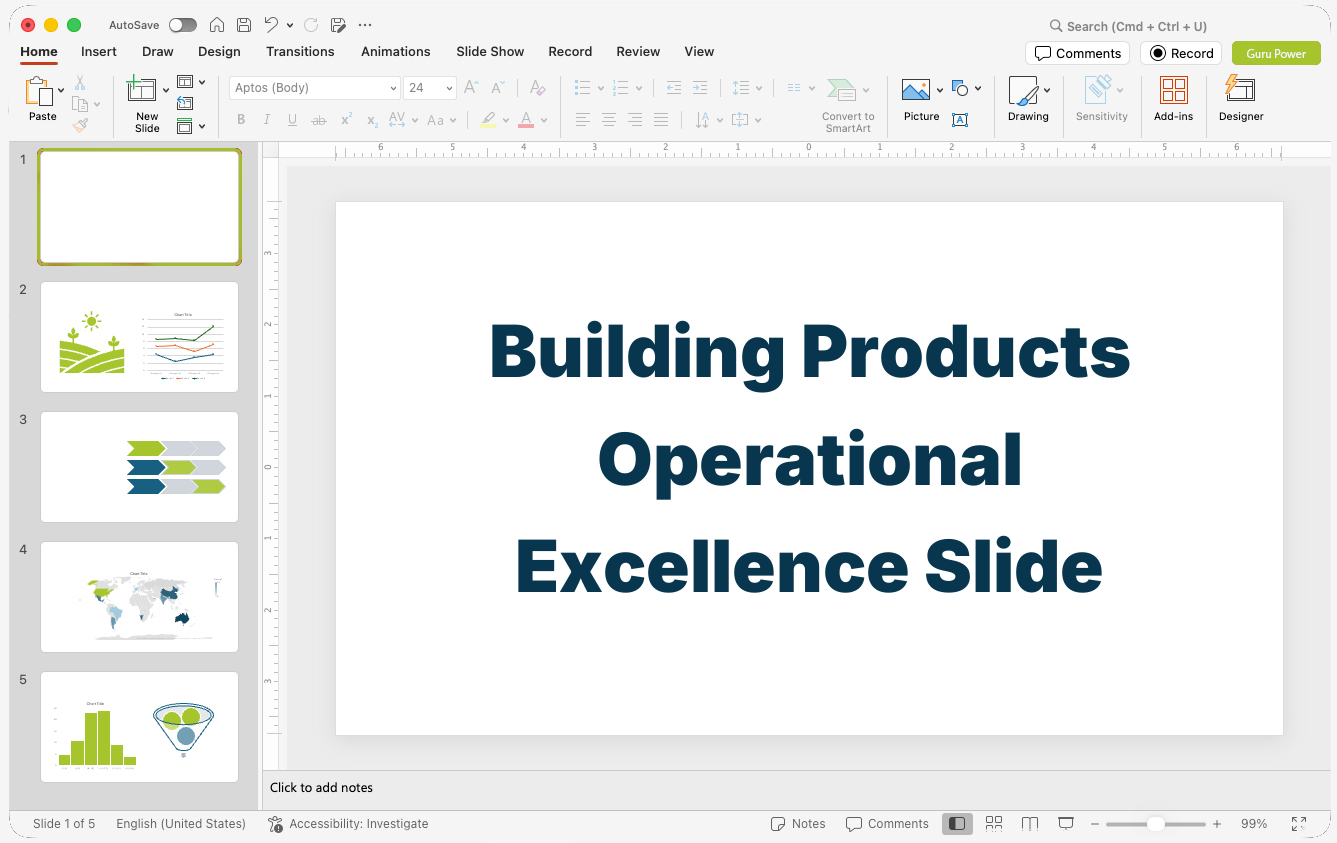This screenshot has width=1337, height=843.
Task: Go to the Animations tab
Action: tap(396, 51)
